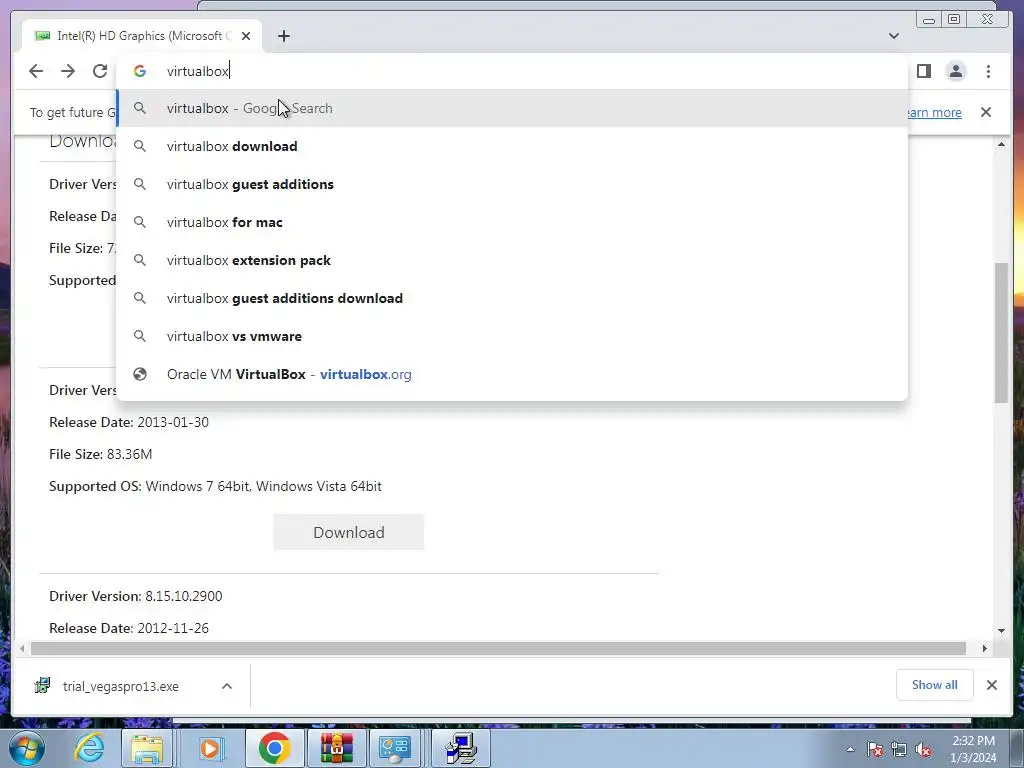Image resolution: width=1024 pixels, height=768 pixels.
Task: Click 'Show all' downloads button
Action: click(x=935, y=684)
